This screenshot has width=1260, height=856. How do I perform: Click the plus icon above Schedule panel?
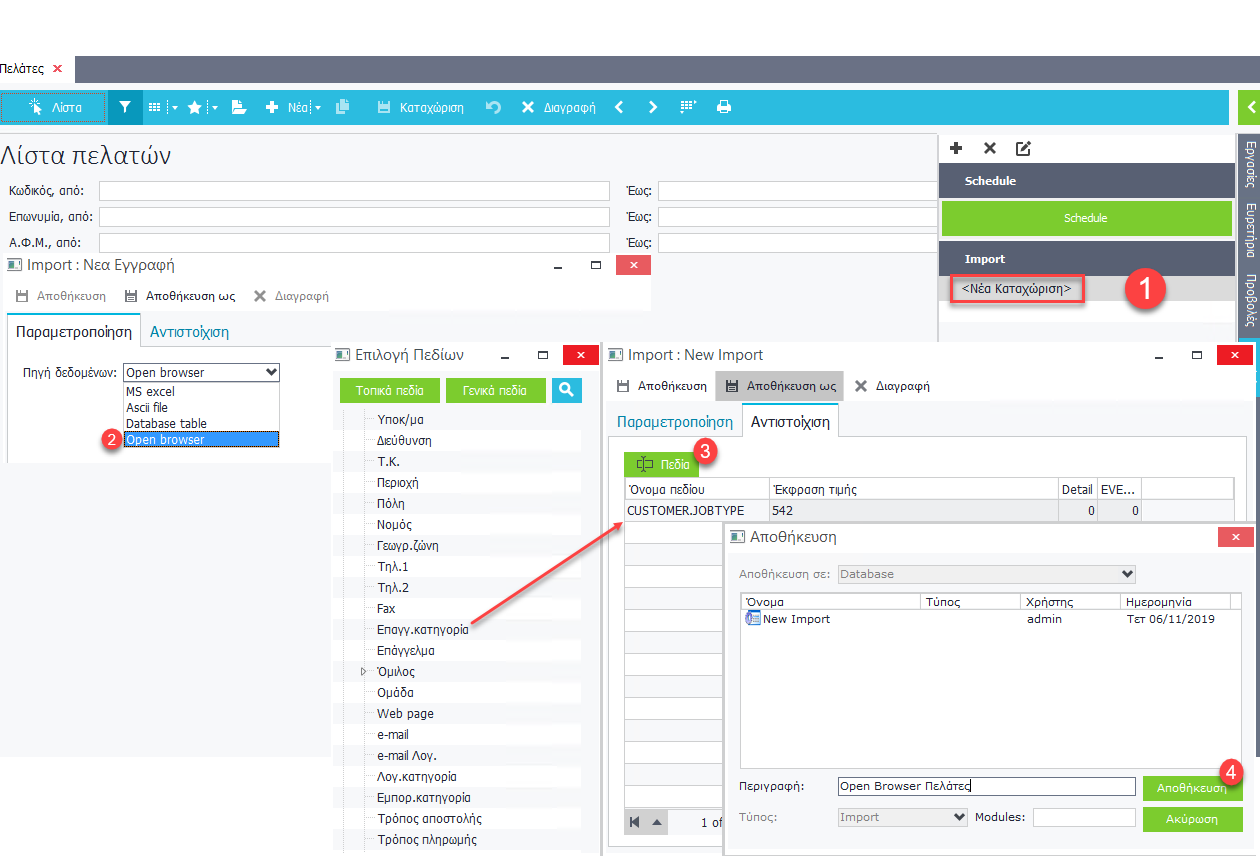click(956, 148)
